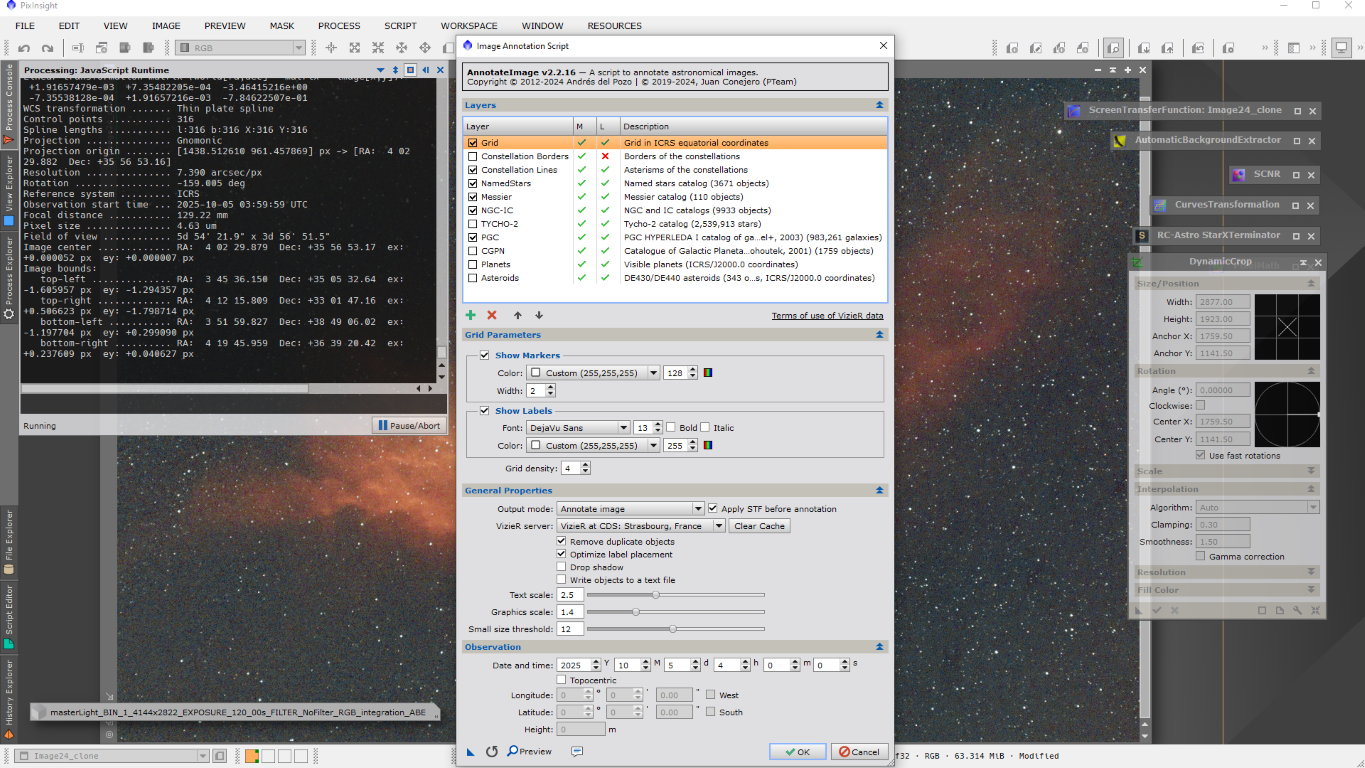
Task: Move the selected layer down with the arrow icon
Action: [539, 315]
